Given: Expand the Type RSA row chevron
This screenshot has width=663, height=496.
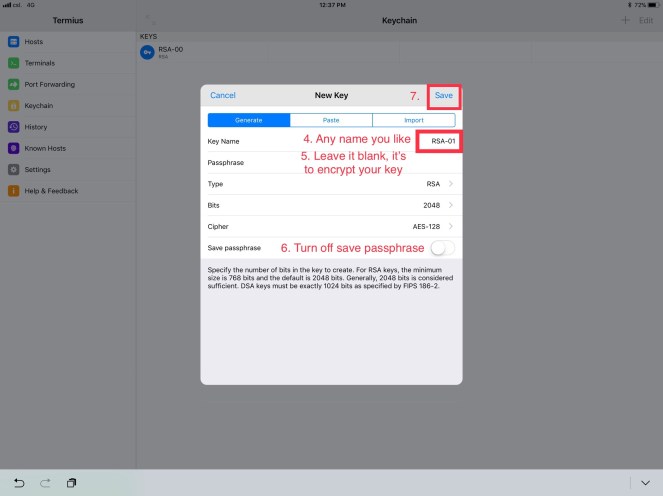Looking at the screenshot, I should [x=450, y=184].
